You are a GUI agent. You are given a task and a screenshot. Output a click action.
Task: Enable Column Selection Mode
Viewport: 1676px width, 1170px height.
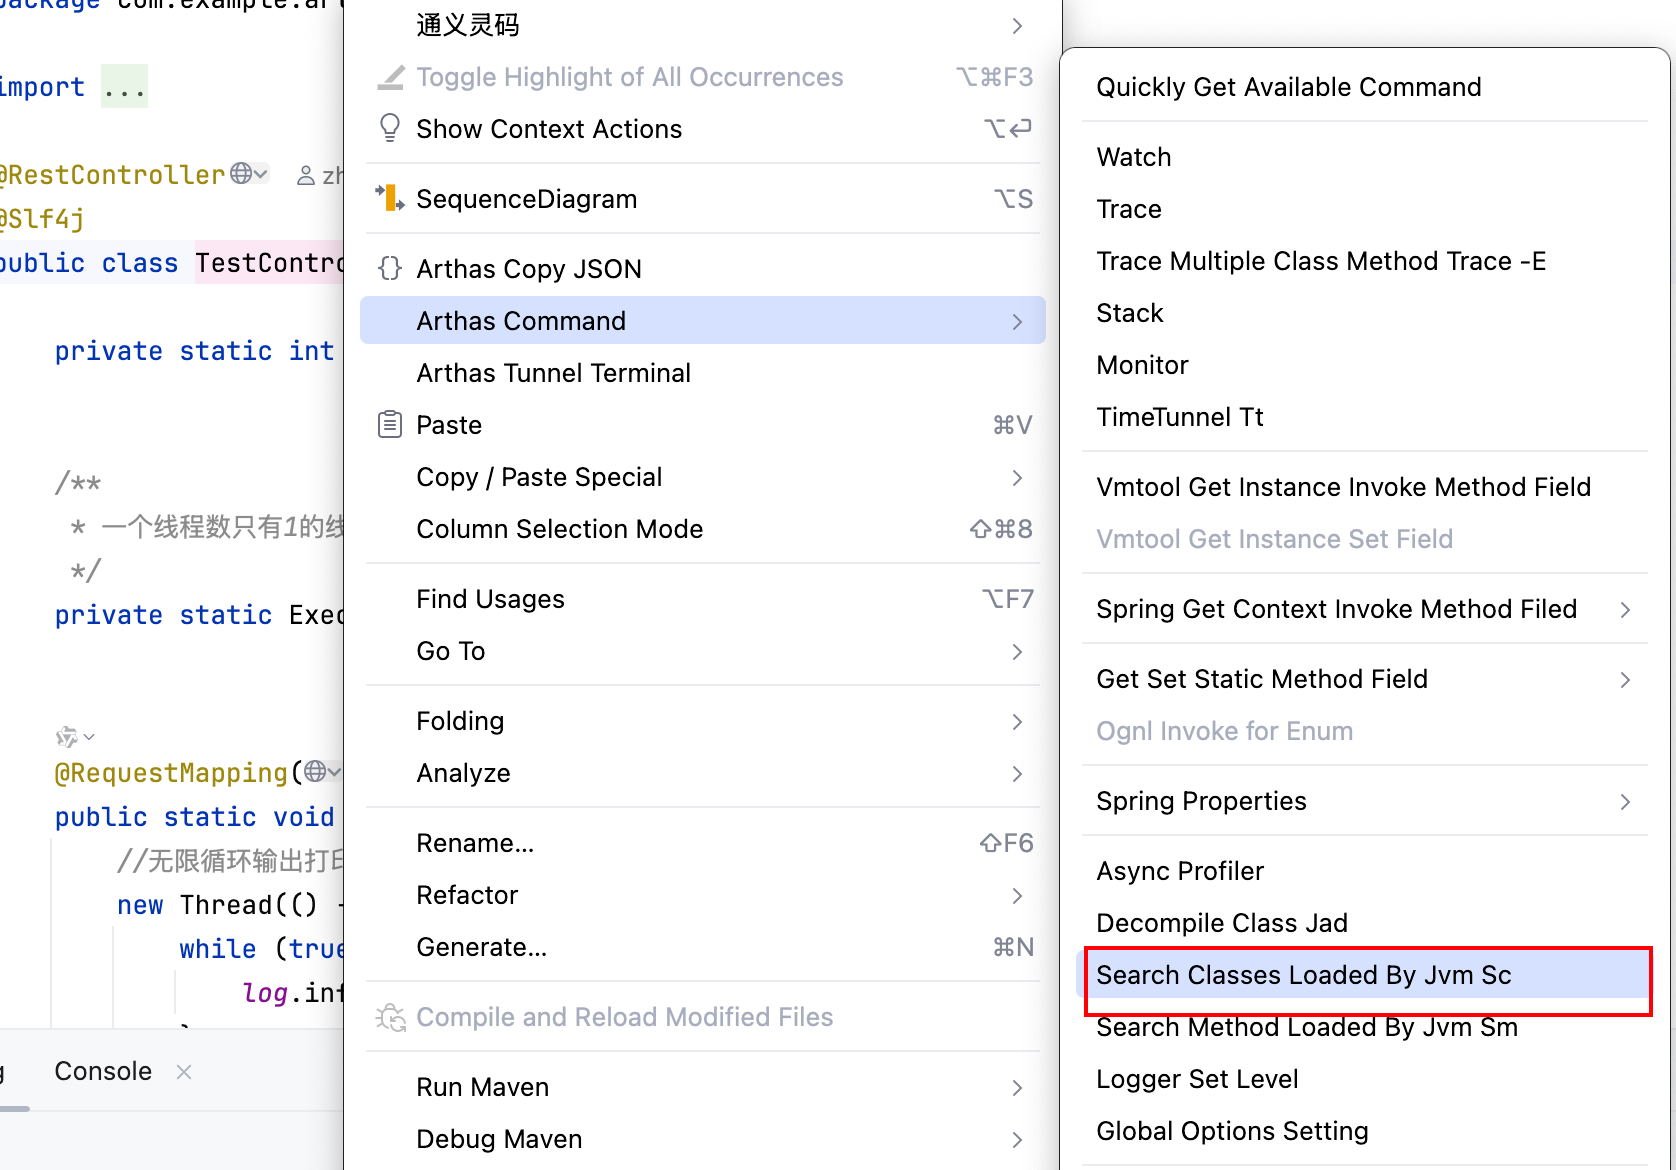(x=559, y=529)
